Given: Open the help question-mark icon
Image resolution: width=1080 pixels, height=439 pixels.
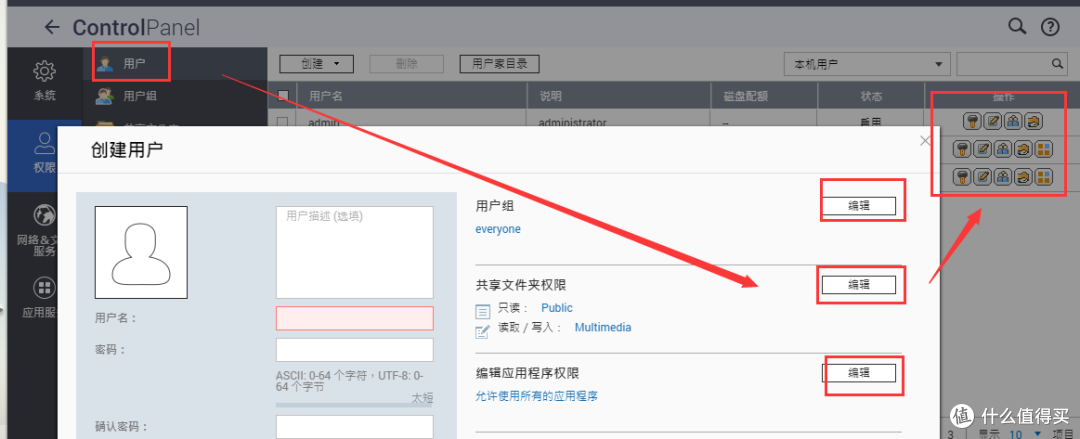Looking at the screenshot, I should [1050, 27].
